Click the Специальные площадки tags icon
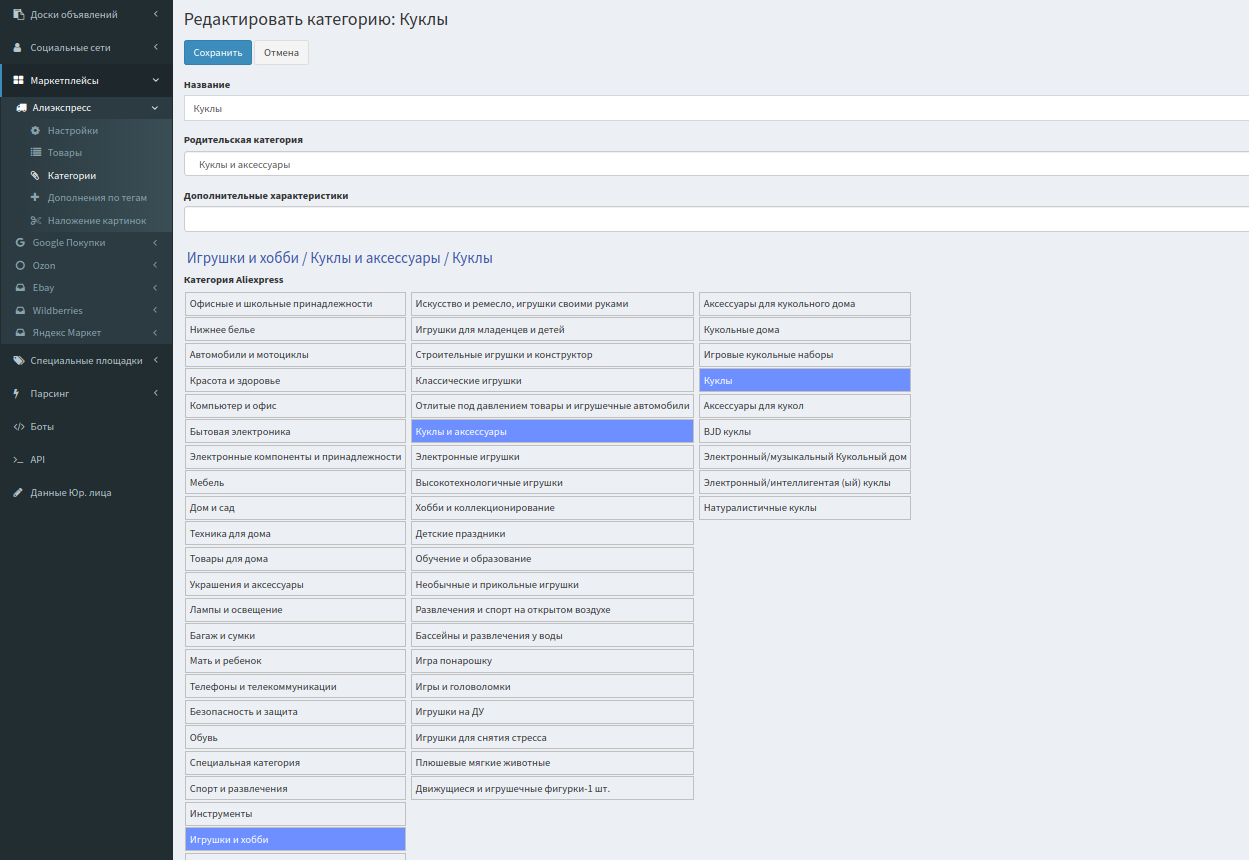Viewport: 1249px width, 860px height. coord(18,361)
